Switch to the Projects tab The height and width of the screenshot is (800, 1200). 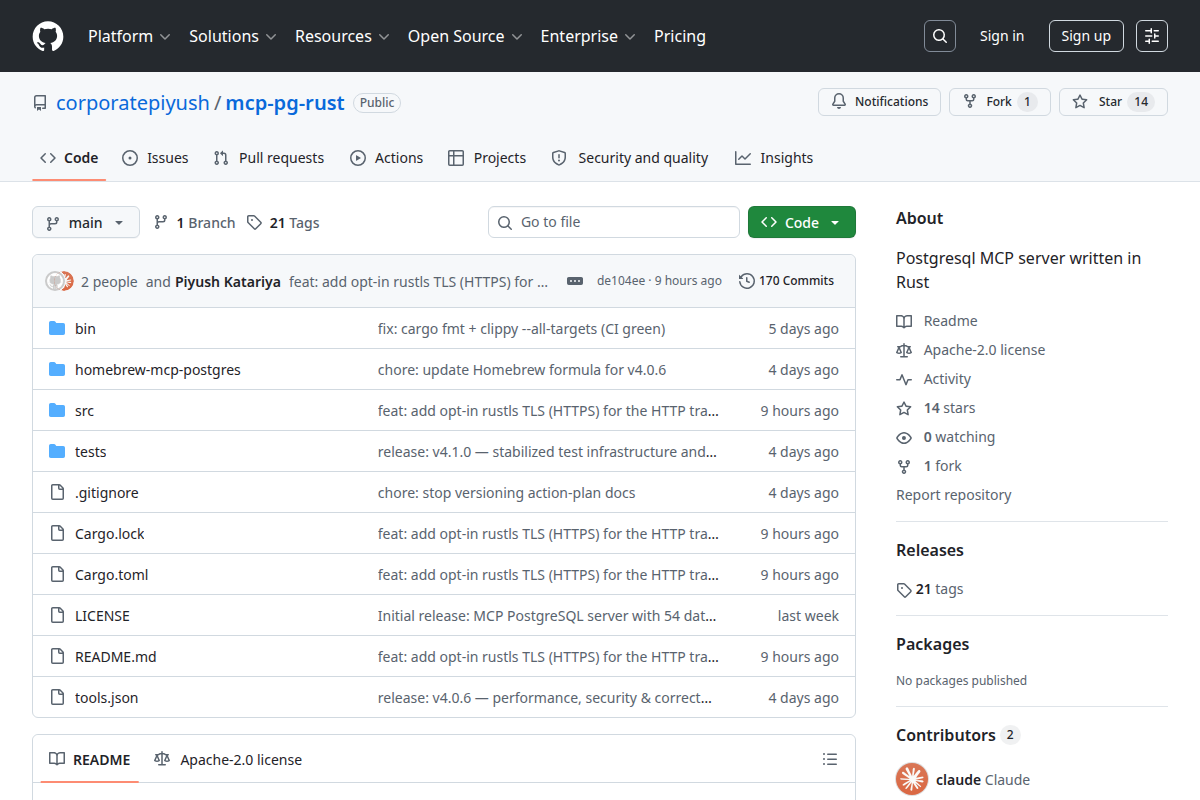coord(487,158)
